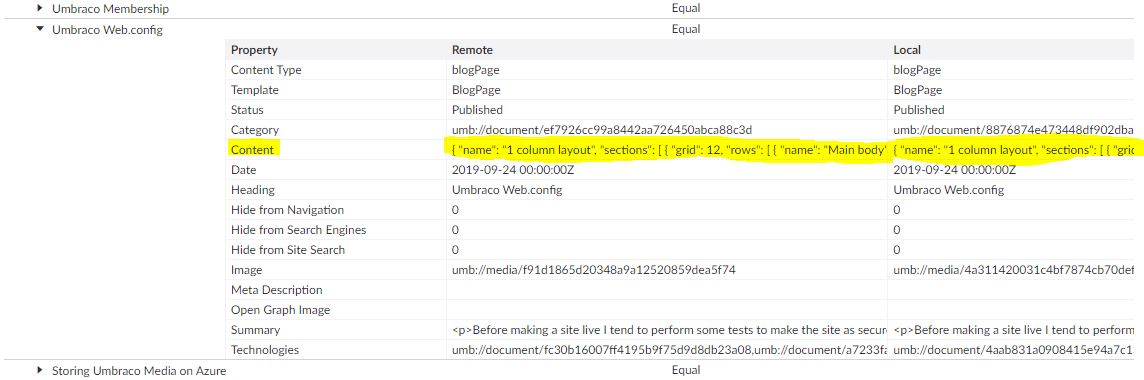
Task: Click Remote Image umb://media/f91d1865 value
Action: point(594,270)
